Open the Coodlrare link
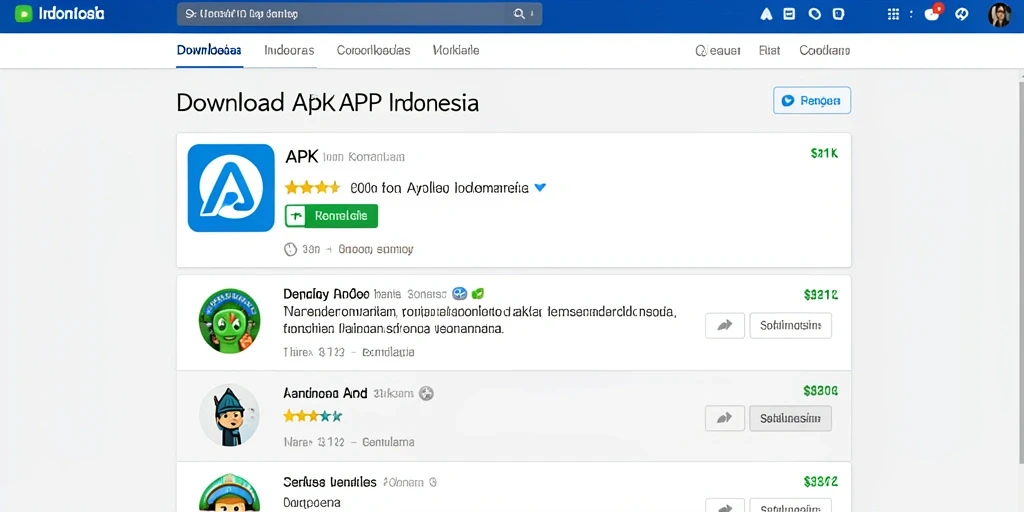Viewport: 1024px width, 512px height. point(825,51)
